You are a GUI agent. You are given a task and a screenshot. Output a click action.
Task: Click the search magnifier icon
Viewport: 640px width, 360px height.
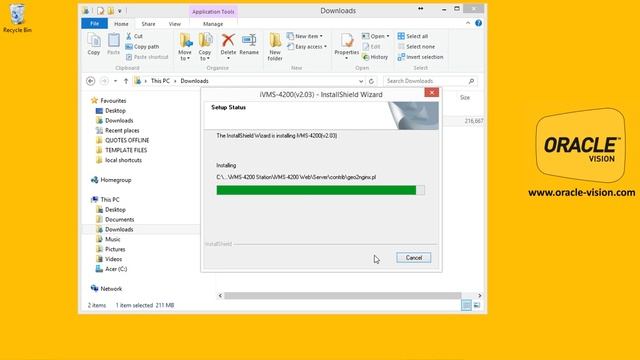click(x=471, y=81)
